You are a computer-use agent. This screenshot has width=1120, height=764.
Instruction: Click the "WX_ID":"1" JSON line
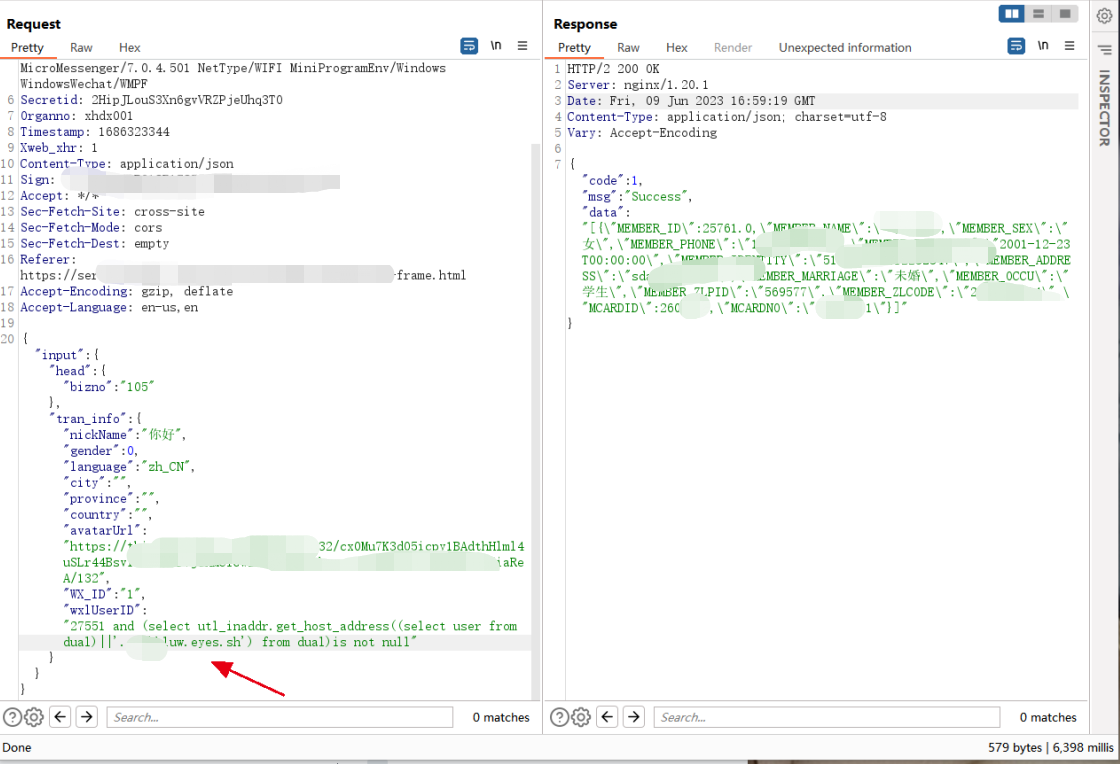coord(104,593)
